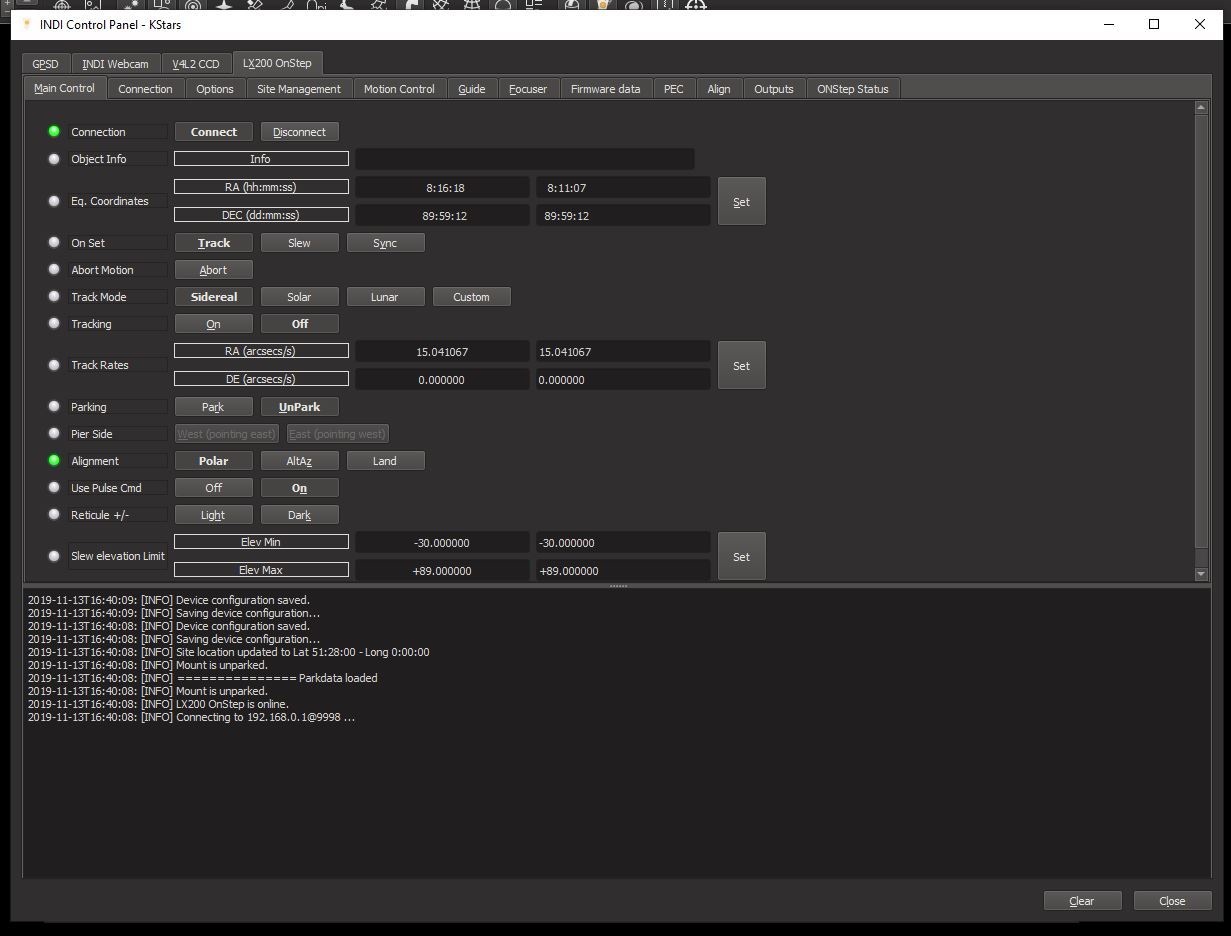The height and width of the screenshot is (936, 1231).
Task: Click the Reticule Light button
Action: (x=214, y=515)
